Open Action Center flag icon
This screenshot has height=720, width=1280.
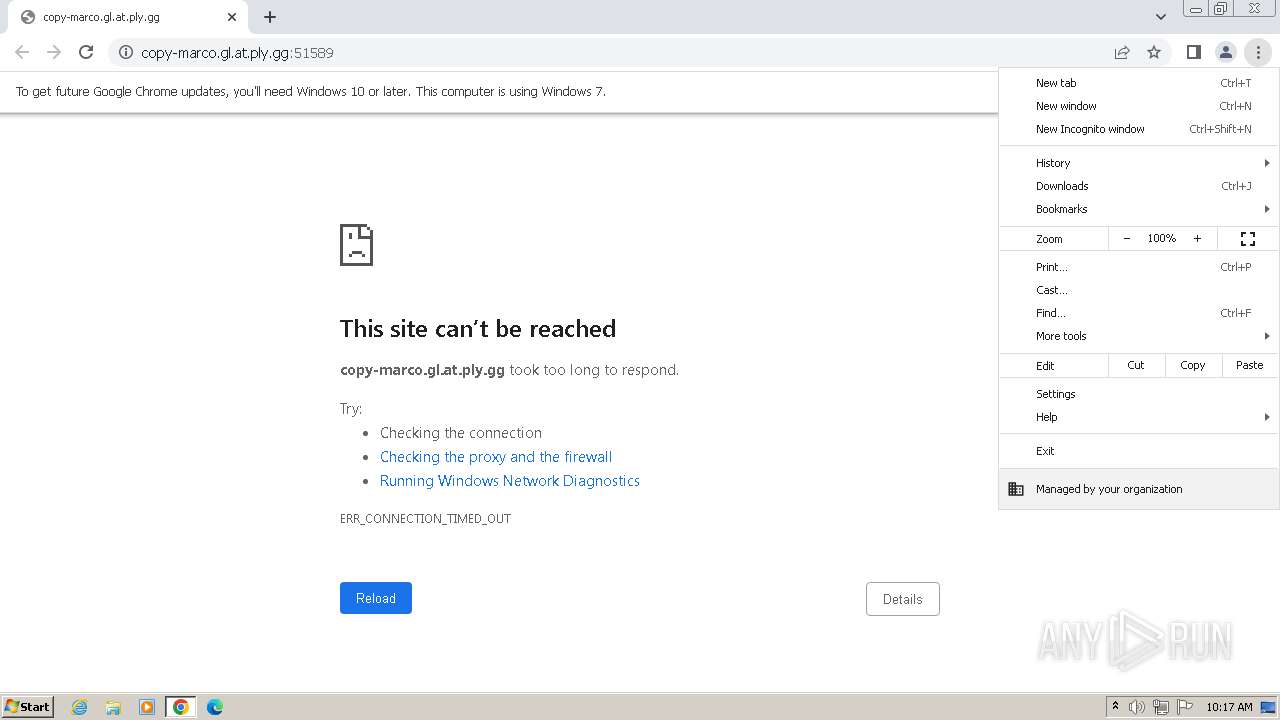1185,707
